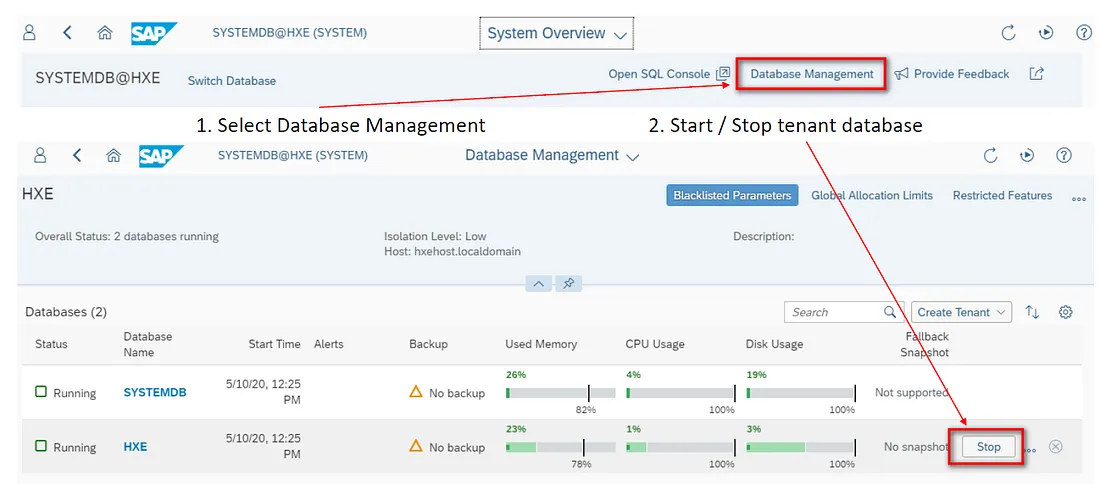Collapse header with up chevron
The image size is (1100, 484).
point(539,283)
